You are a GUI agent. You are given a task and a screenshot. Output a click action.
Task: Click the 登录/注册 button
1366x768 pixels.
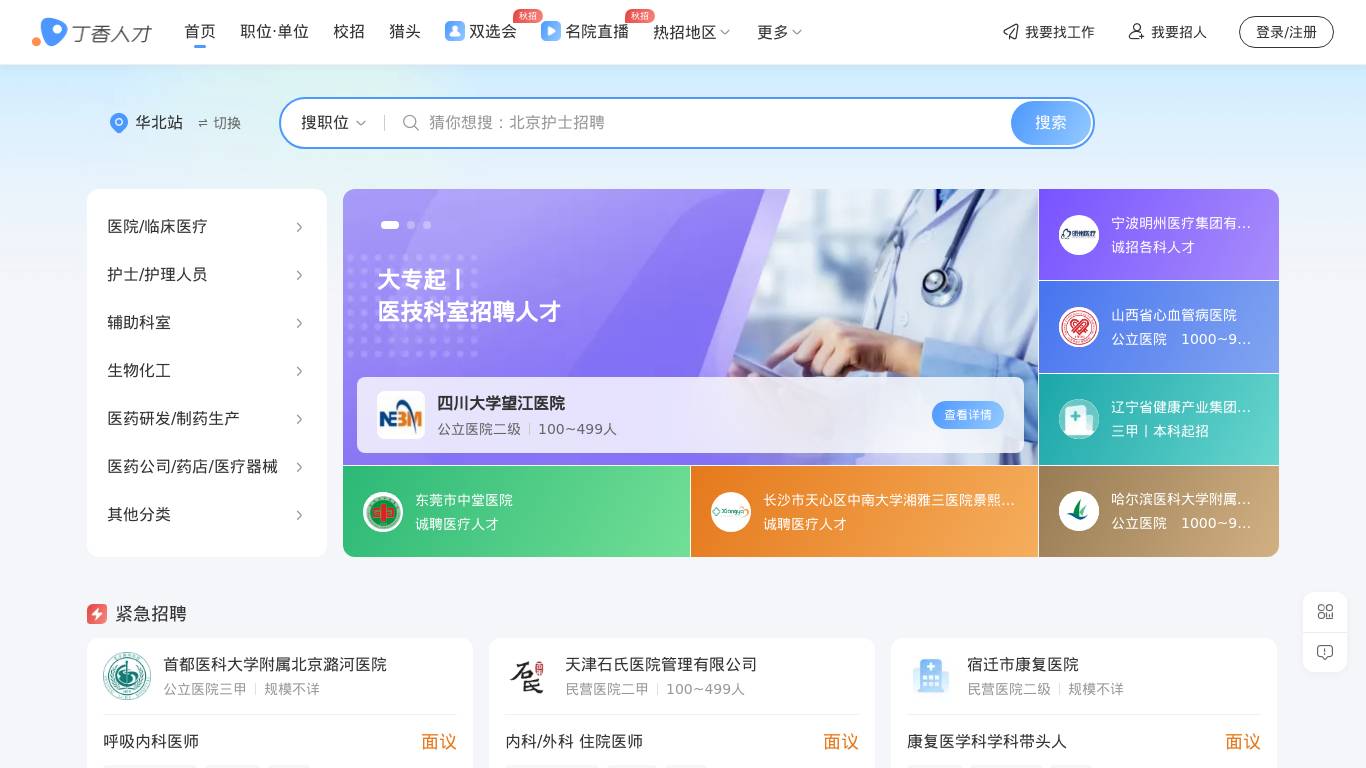1286,31
